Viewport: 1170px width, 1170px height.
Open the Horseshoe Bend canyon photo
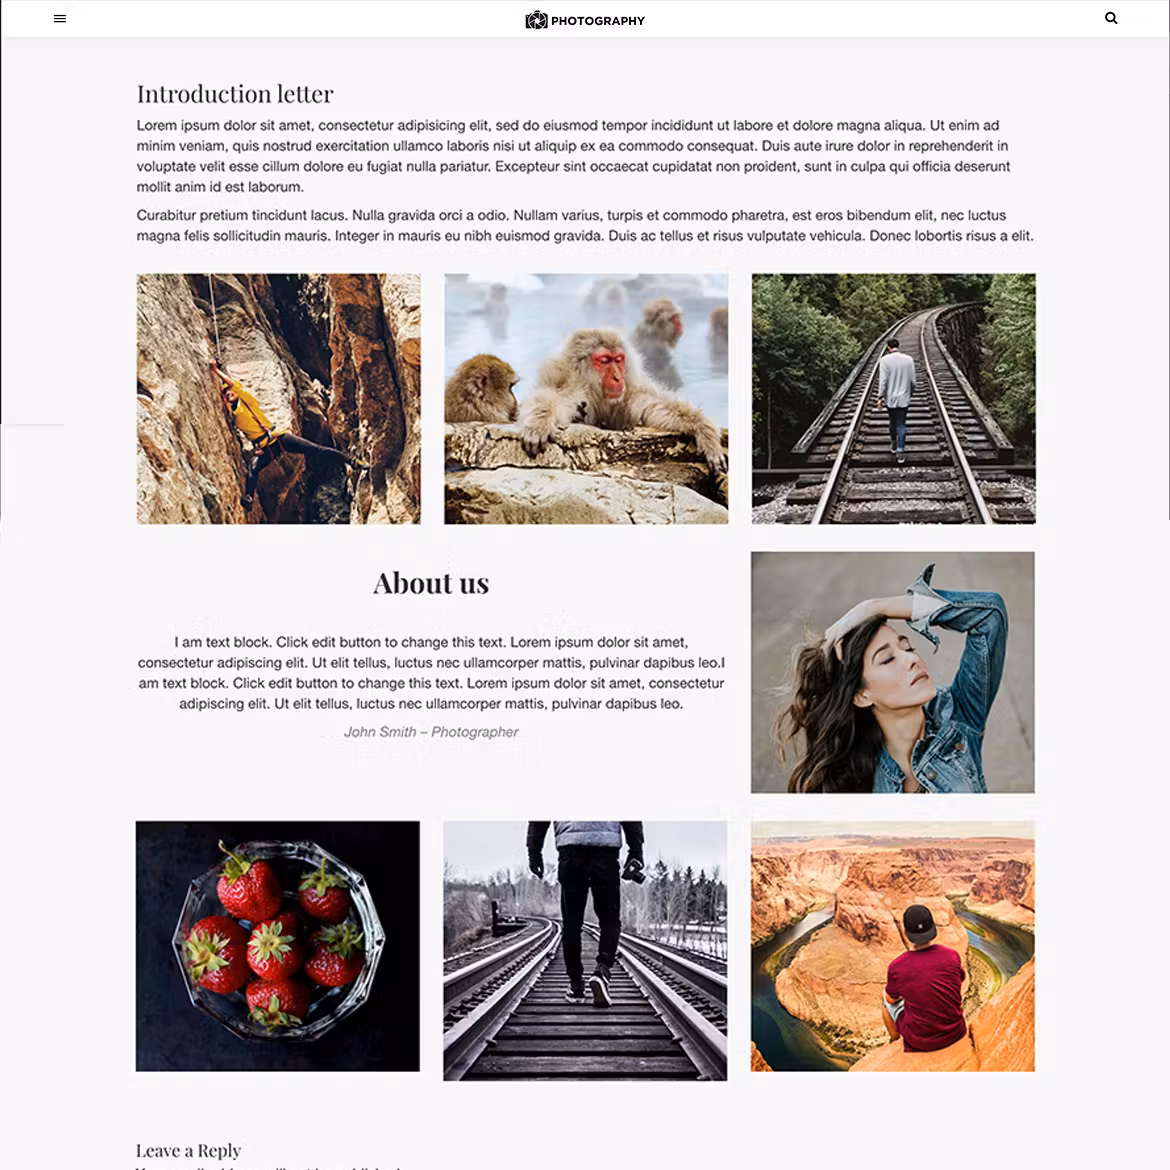892,946
